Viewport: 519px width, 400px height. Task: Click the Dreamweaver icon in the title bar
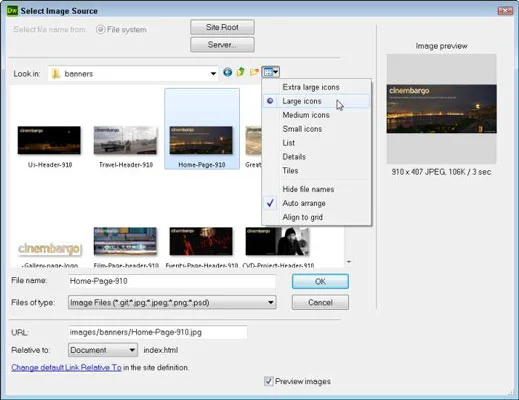click(x=12, y=11)
